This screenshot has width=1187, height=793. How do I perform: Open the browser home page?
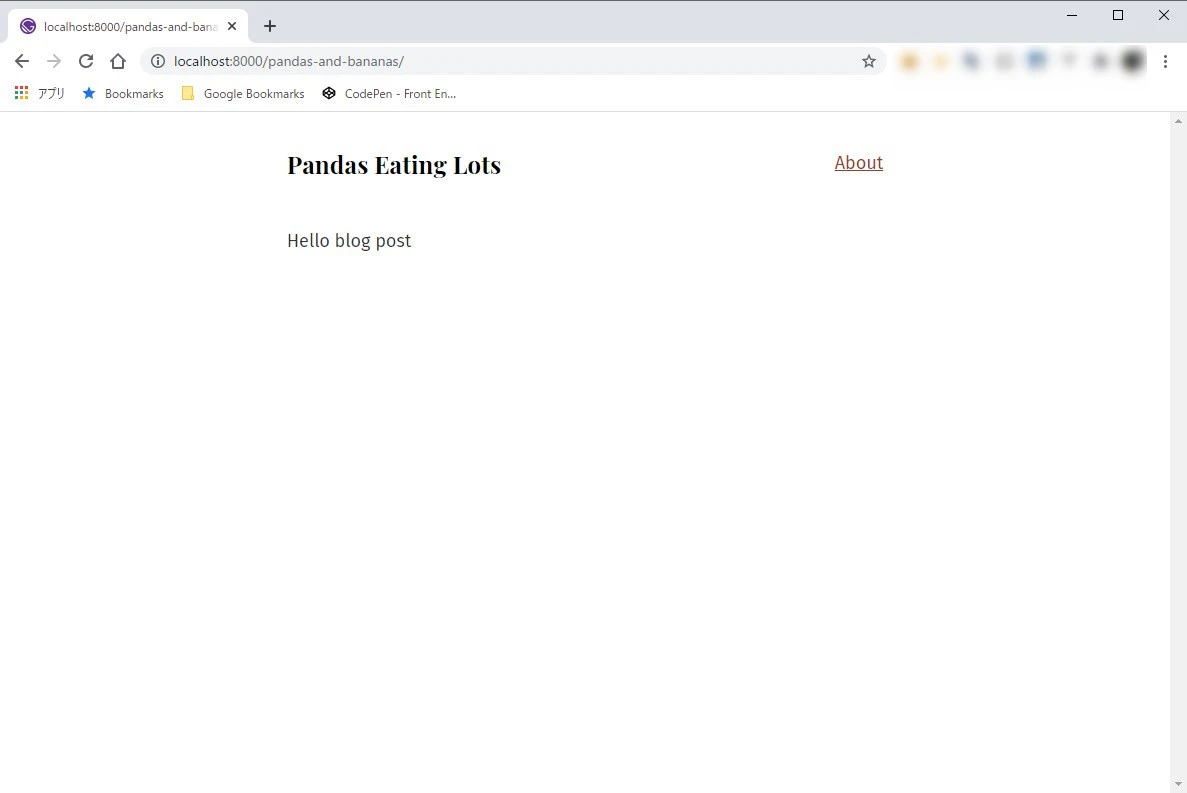pos(117,61)
